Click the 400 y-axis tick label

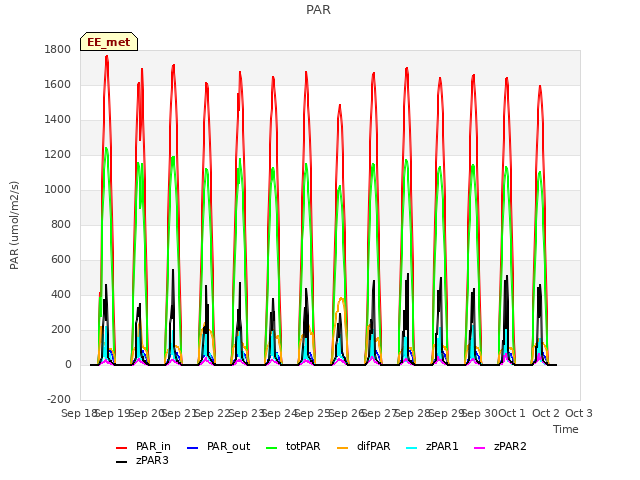(61, 295)
